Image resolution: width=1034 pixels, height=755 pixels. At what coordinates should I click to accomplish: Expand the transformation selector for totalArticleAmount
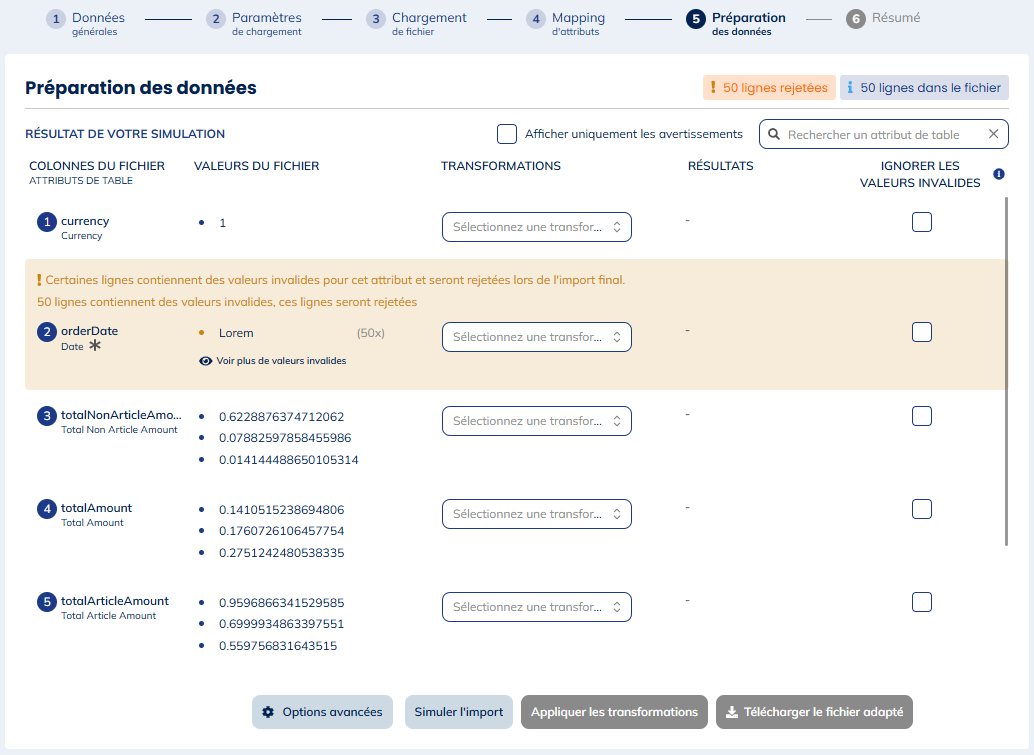(536, 607)
